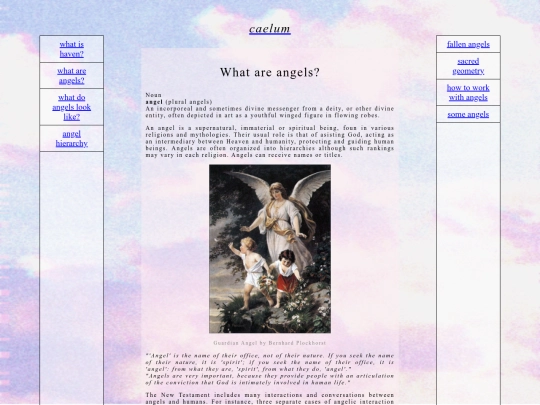This screenshot has width=540, height=405.
Task: Click the 'What are angels?' heading
Action: (270, 72)
